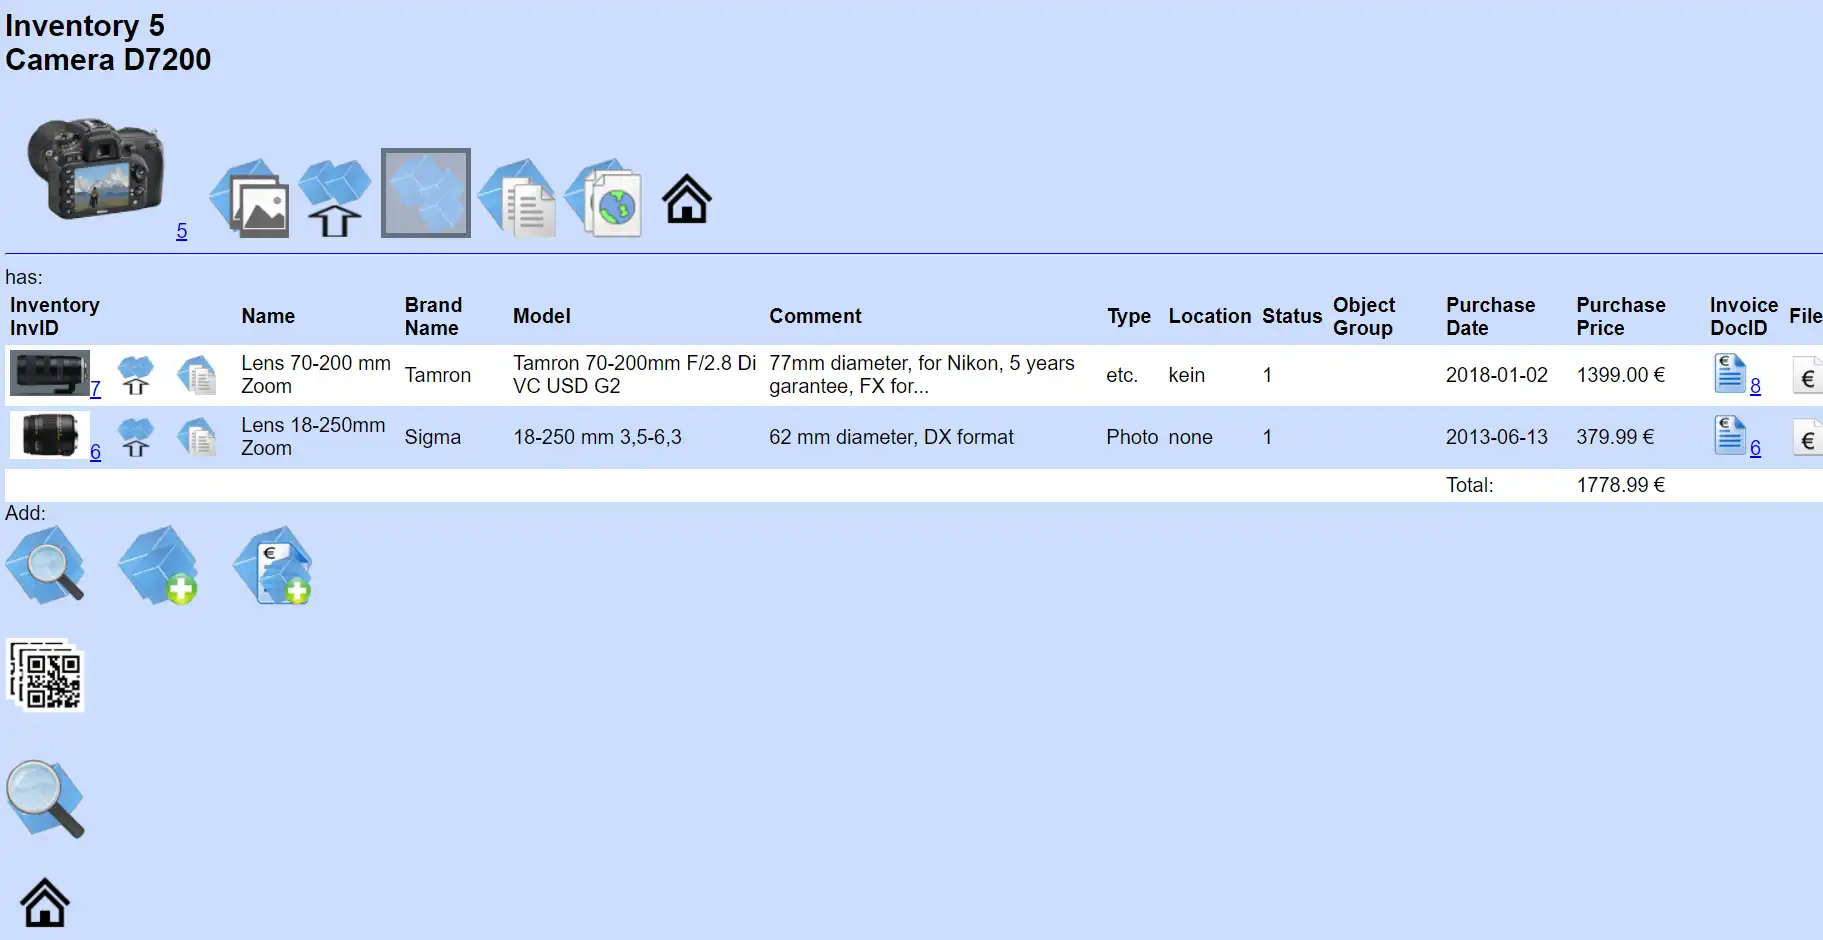Search existing object to add with magnifier cube
This screenshot has height=940, width=1823.
tap(45, 565)
